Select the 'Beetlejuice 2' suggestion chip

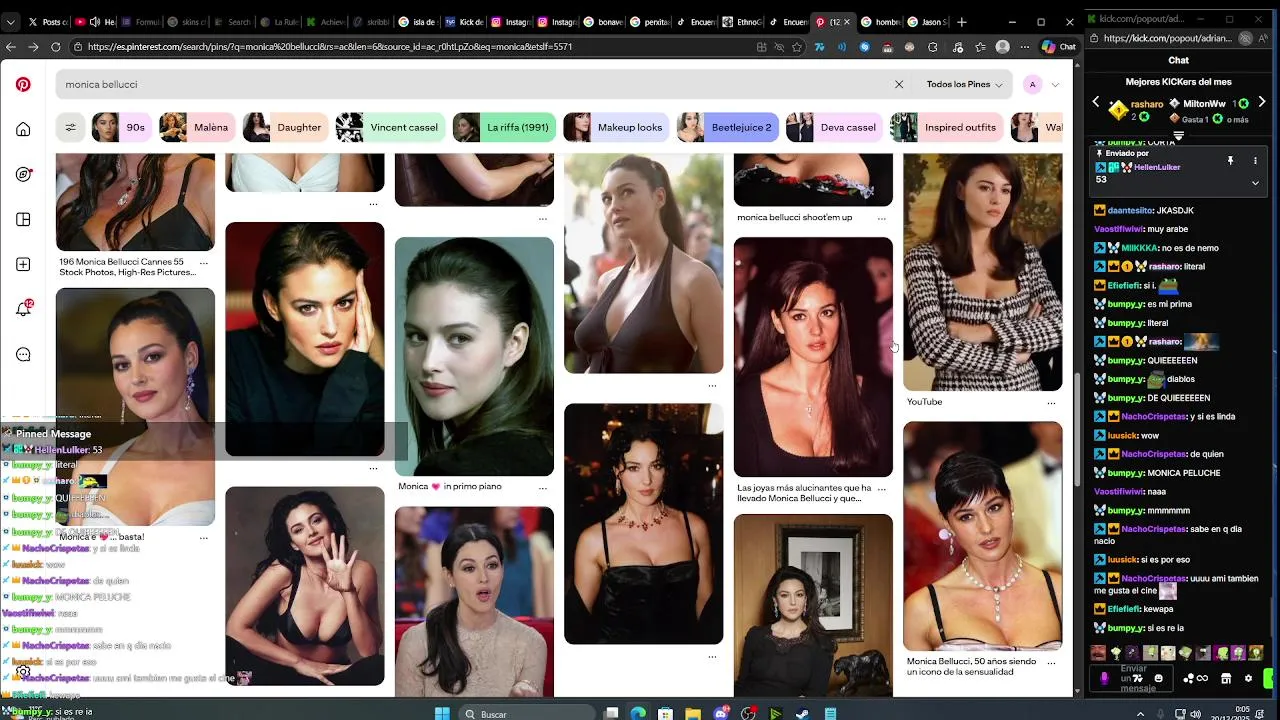(x=727, y=127)
